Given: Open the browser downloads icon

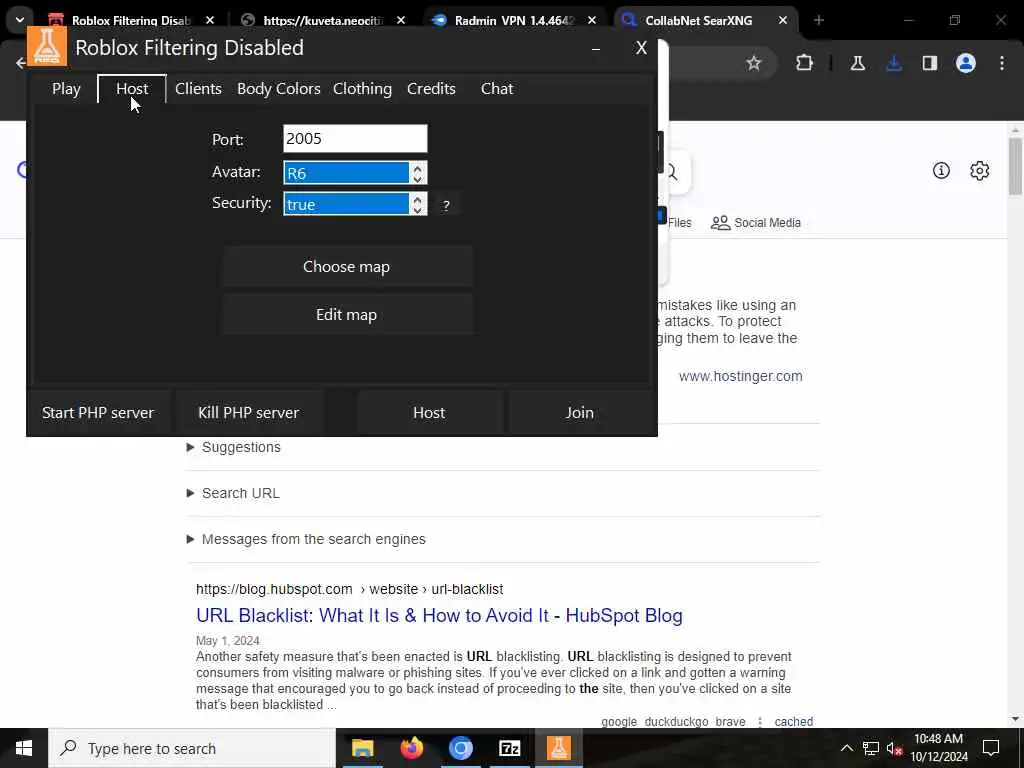Looking at the screenshot, I should tap(894, 63).
